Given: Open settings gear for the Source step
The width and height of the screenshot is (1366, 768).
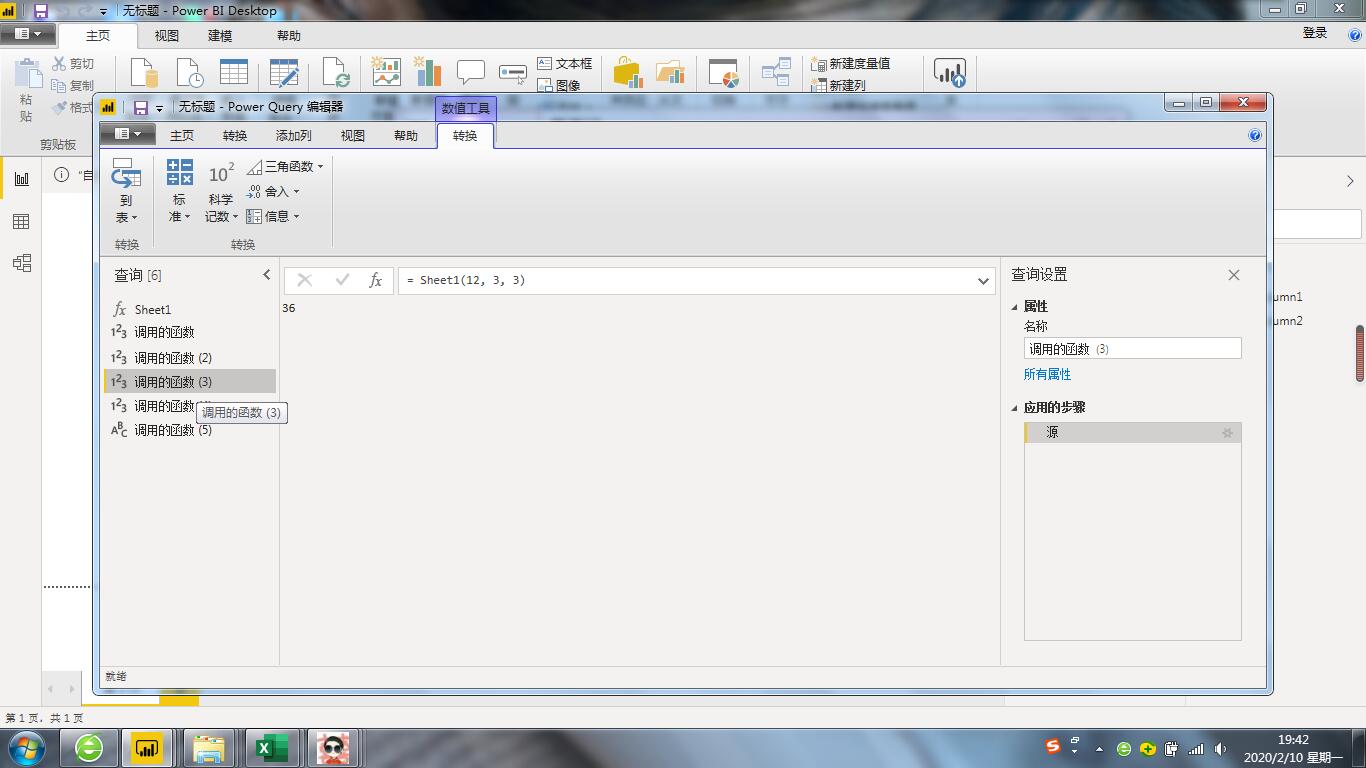Looking at the screenshot, I should point(1228,433).
